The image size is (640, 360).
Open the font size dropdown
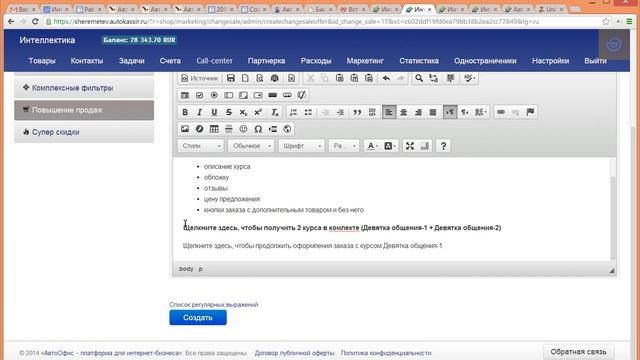(x=344, y=146)
